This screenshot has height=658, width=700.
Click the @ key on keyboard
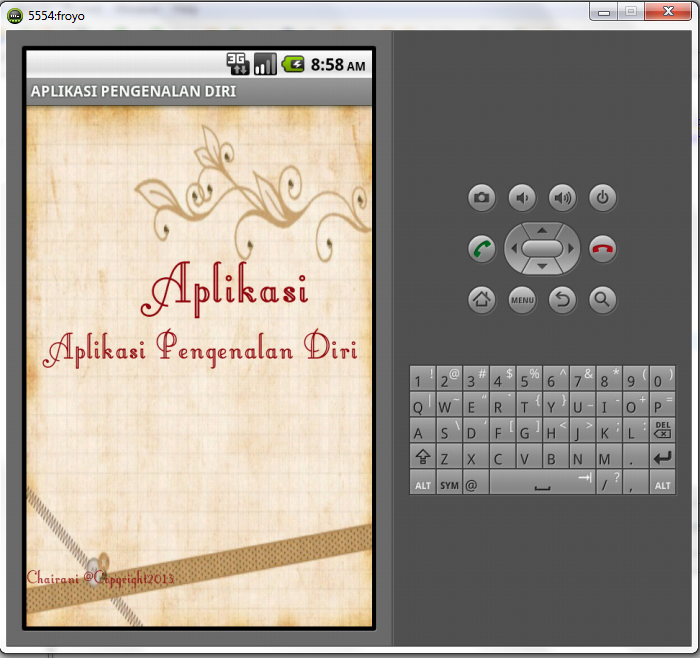[x=475, y=483]
